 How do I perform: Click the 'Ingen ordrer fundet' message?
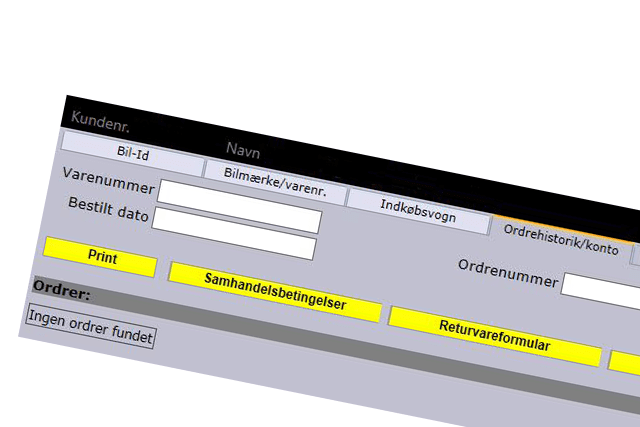pos(90,331)
